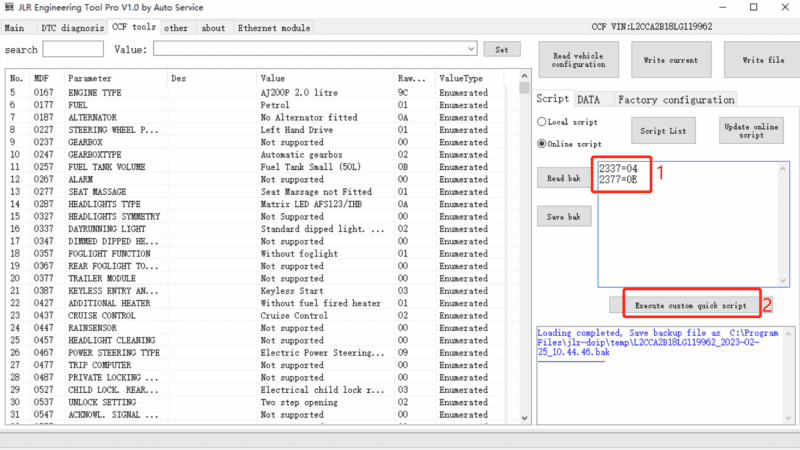The height and width of the screenshot is (450, 800).
Task: Select the FUEL parameter row
Action: pos(255,105)
